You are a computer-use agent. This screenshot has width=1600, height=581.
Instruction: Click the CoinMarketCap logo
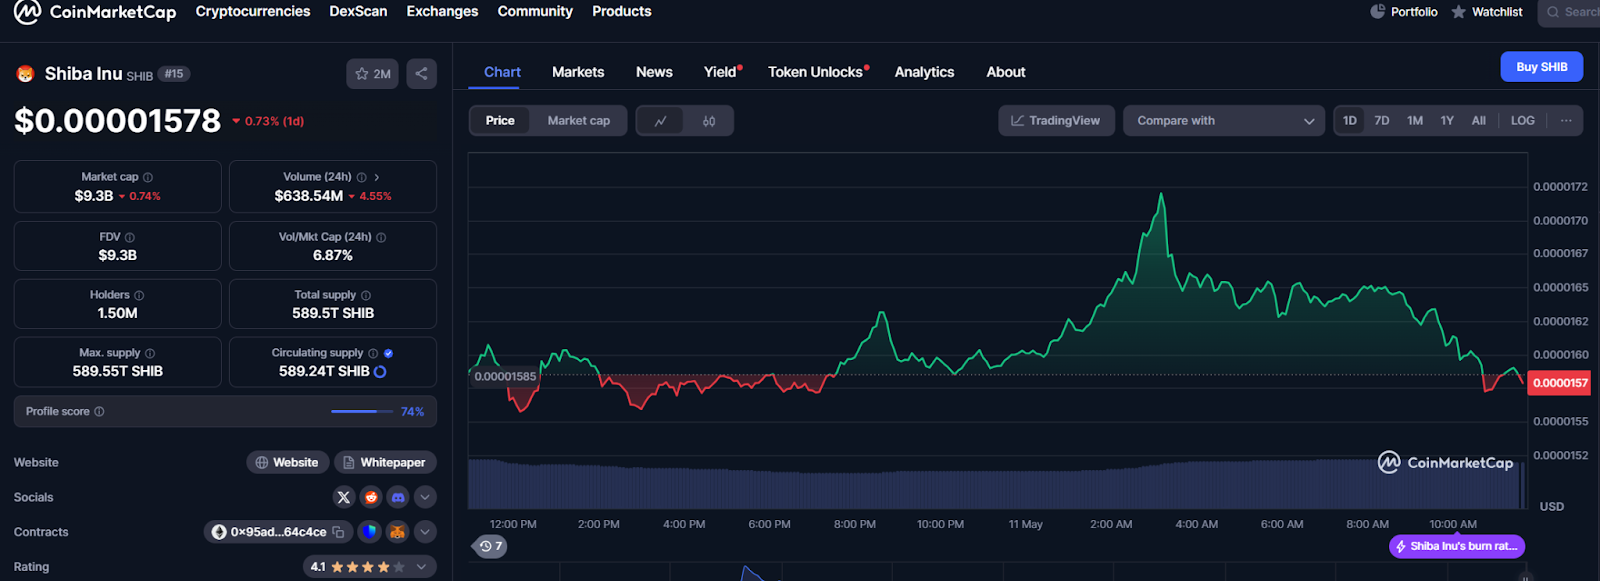click(x=95, y=12)
